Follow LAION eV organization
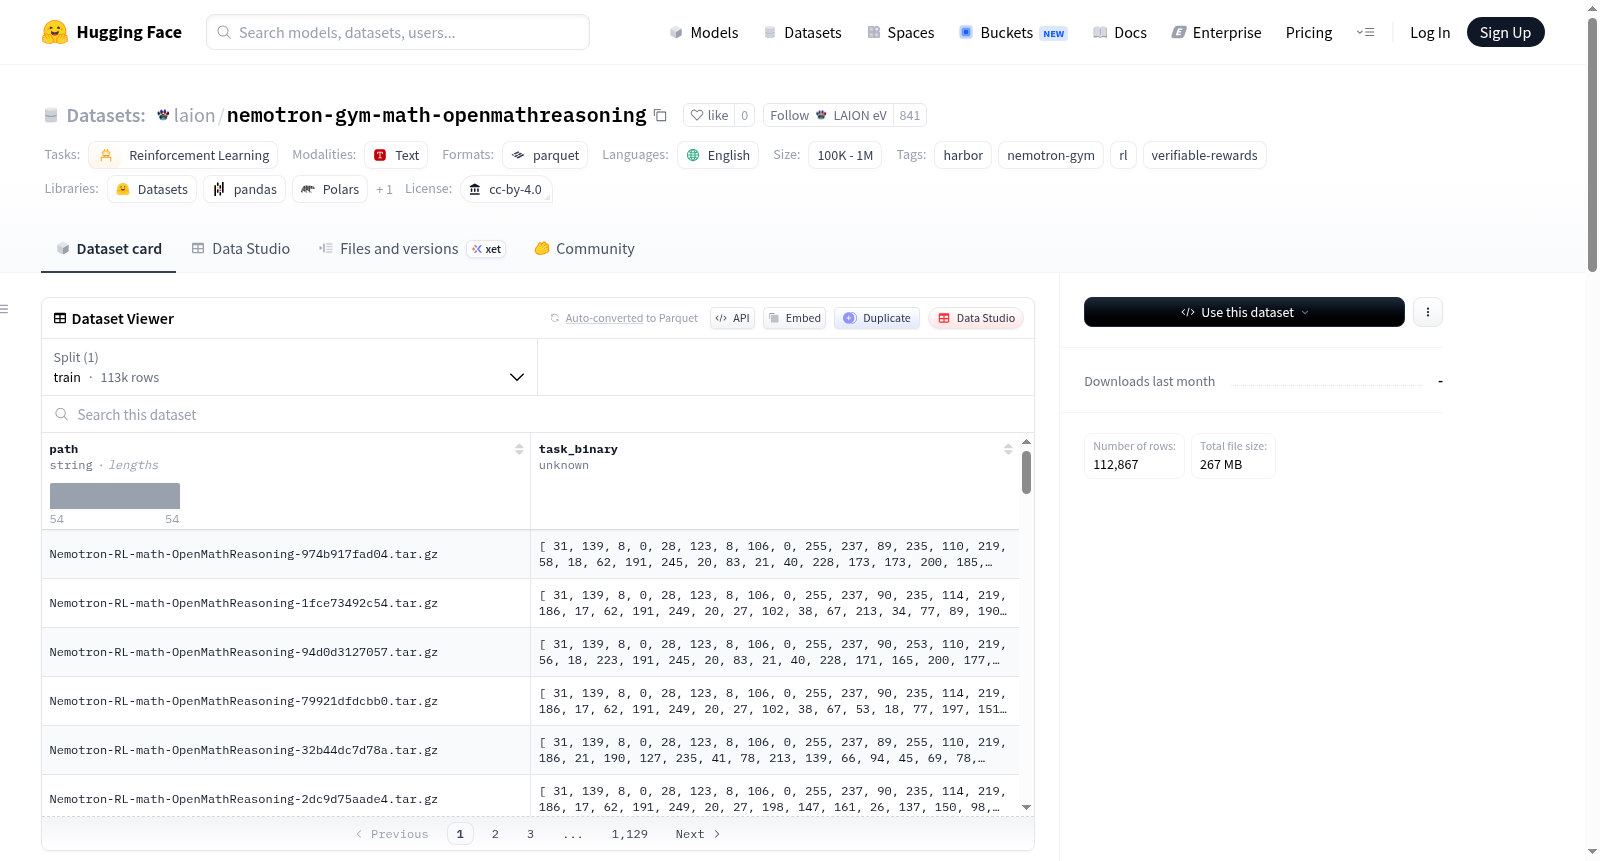The height and width of the screenshot is (861, 1600). [828, 115]
